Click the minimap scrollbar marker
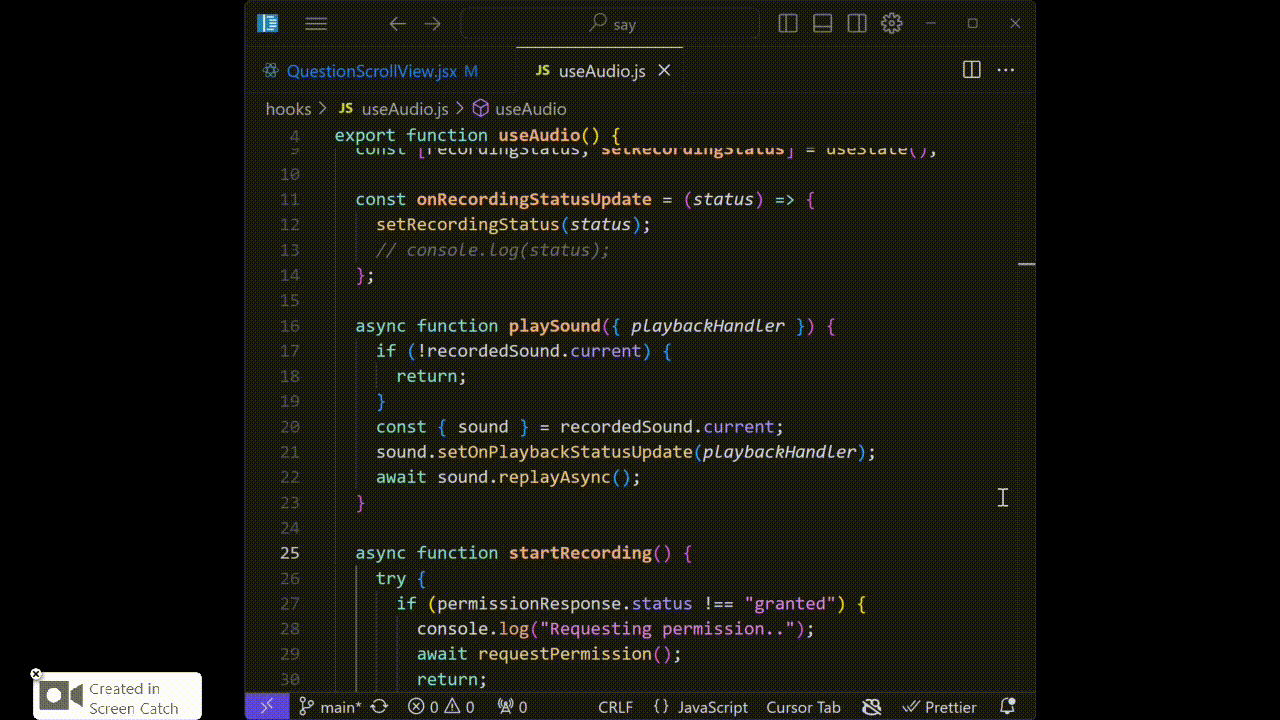The height and width of the screenshot is (720, 1280). click(1026, 265)
